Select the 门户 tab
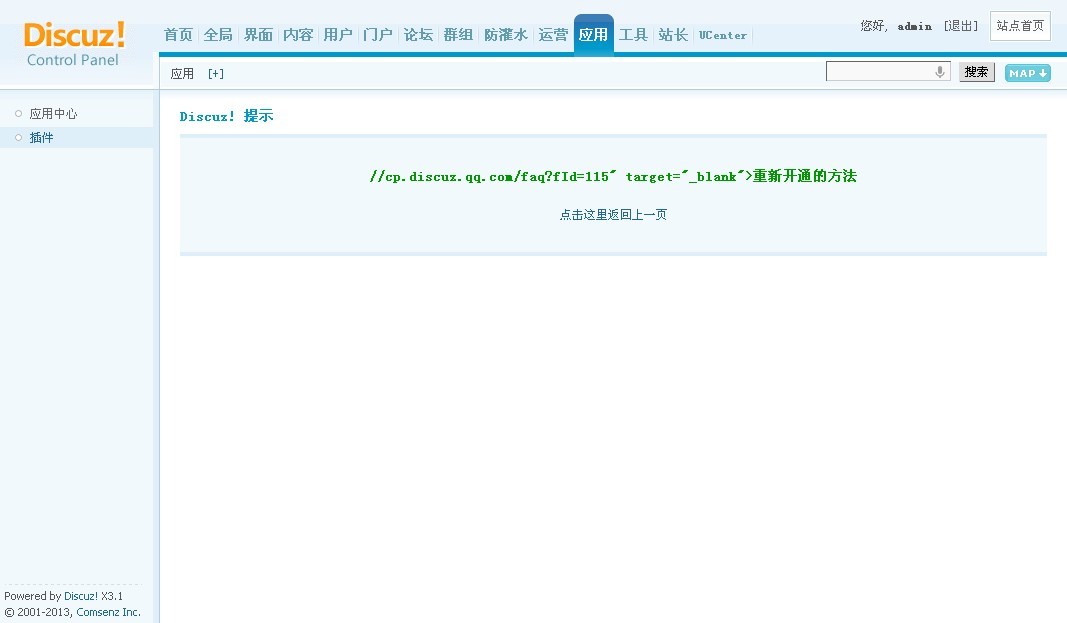 [x=378, y=35]
